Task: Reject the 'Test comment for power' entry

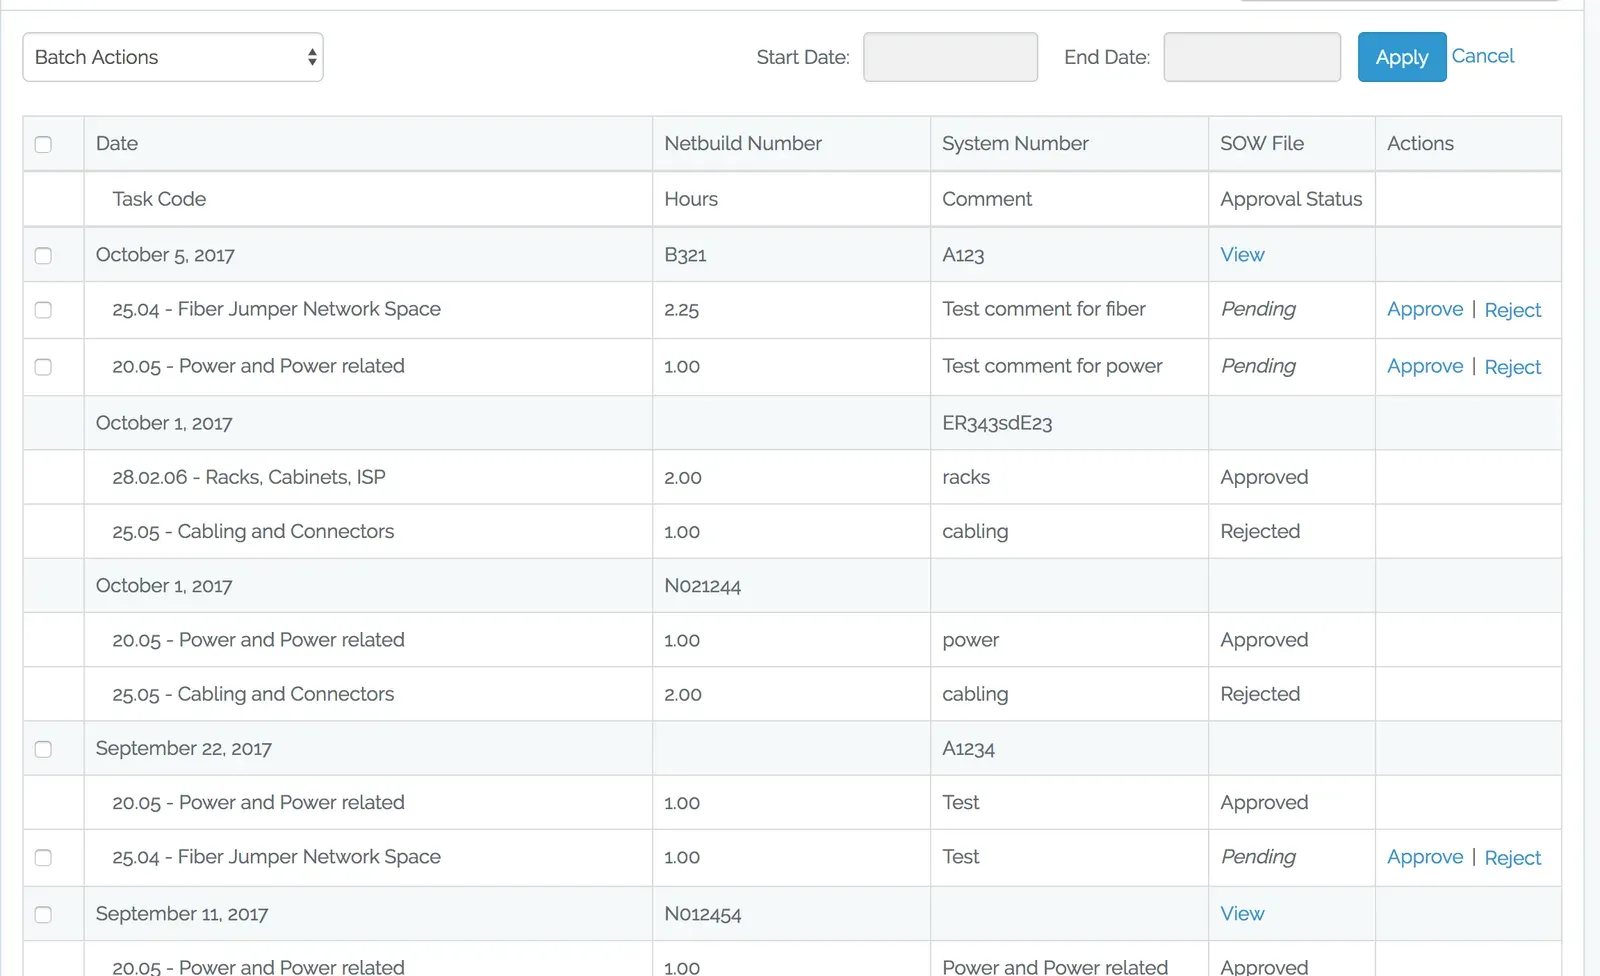Action: click(x=1512, y=367)
